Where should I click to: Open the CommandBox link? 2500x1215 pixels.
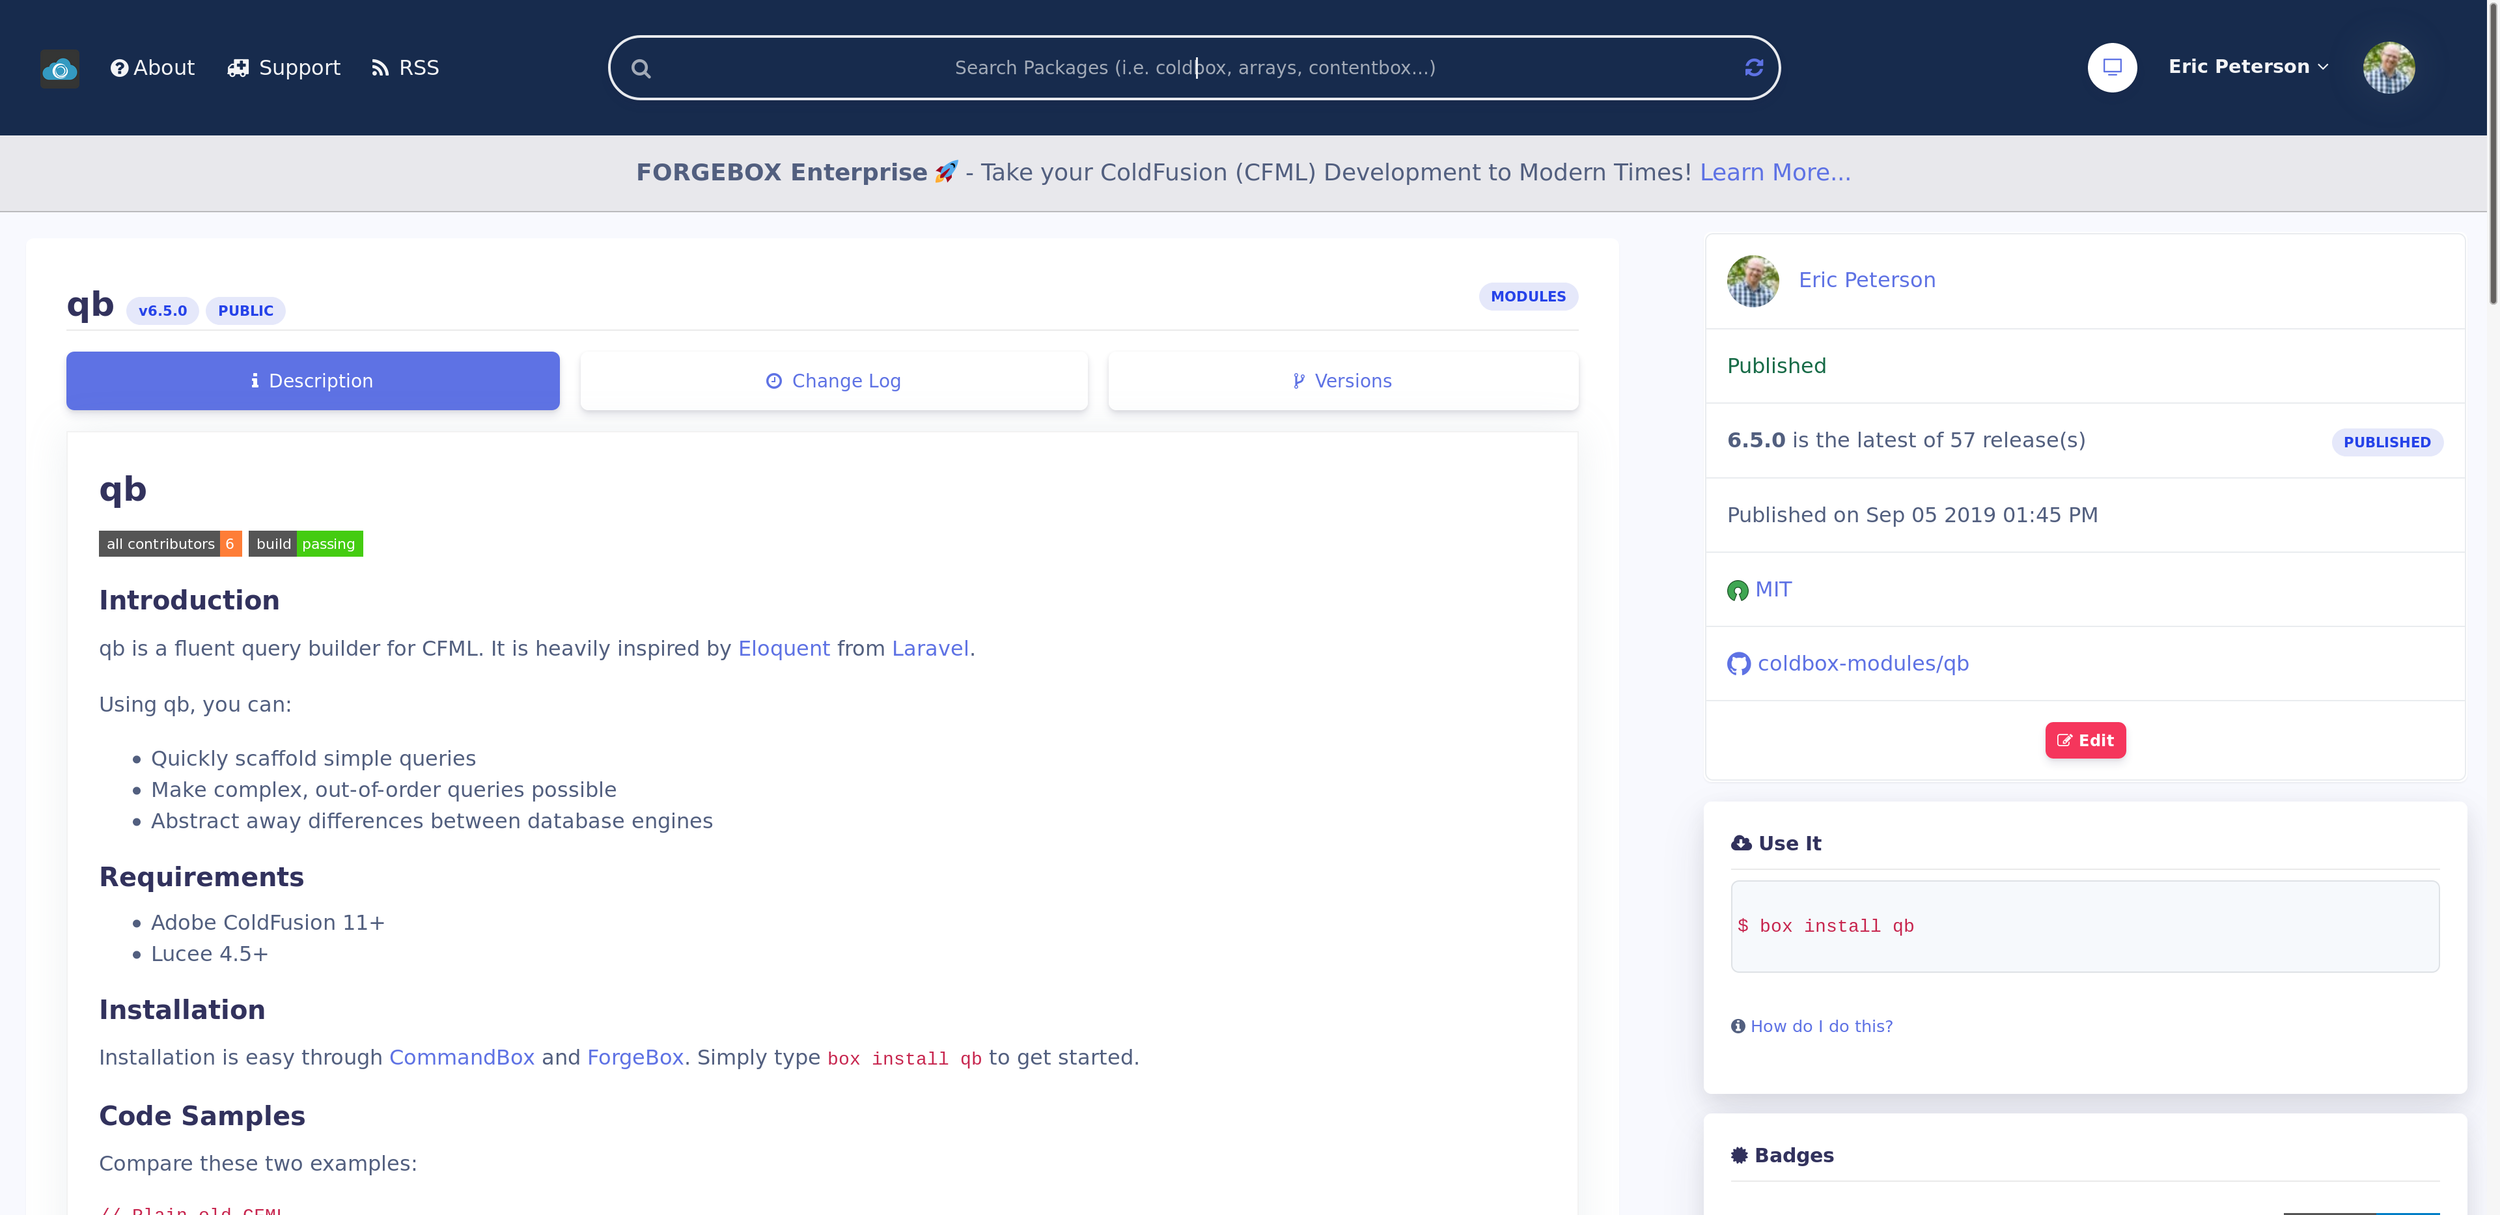point(462,1058)
